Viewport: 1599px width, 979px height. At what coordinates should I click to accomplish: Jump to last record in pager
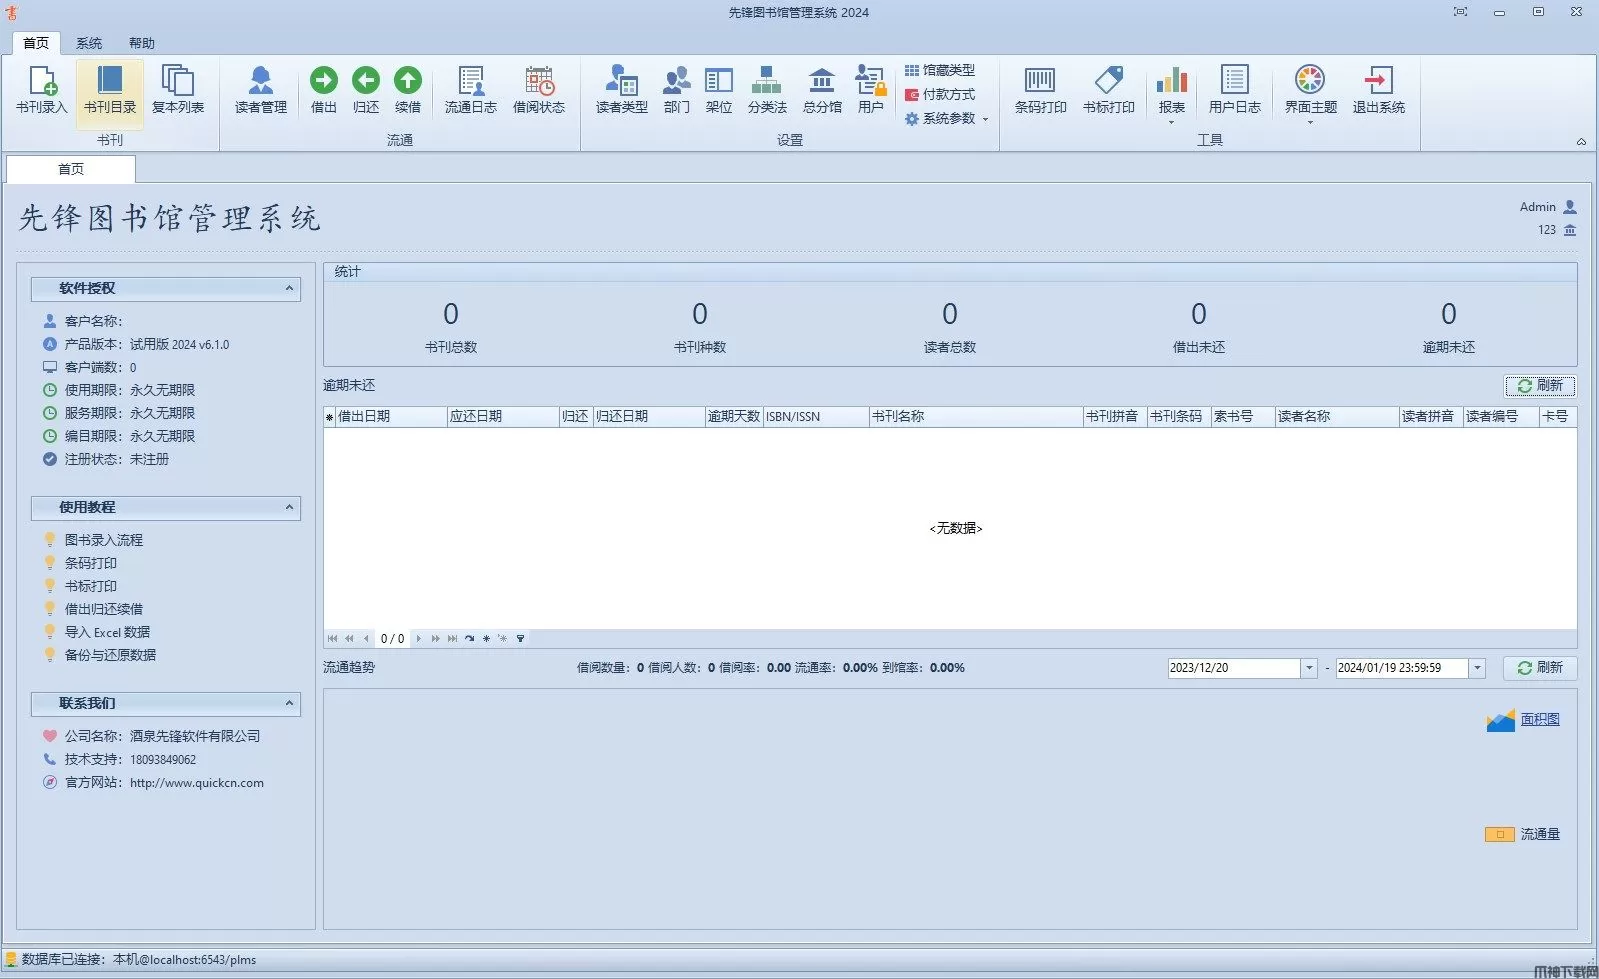pyautogui.click(x=452, y=638)
